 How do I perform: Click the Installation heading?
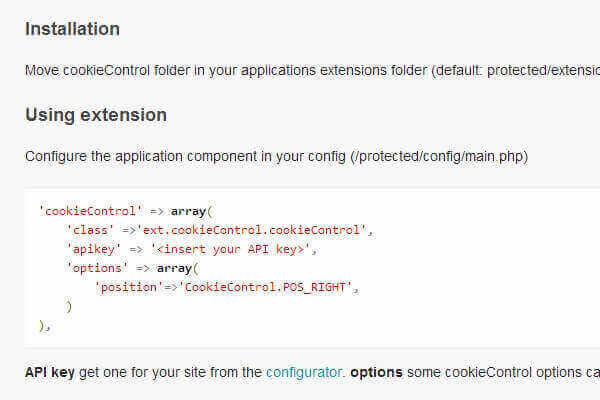(x=72, y=29)
